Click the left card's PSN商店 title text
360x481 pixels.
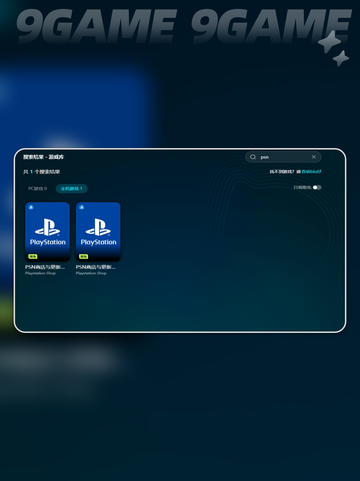pos(45,267)
